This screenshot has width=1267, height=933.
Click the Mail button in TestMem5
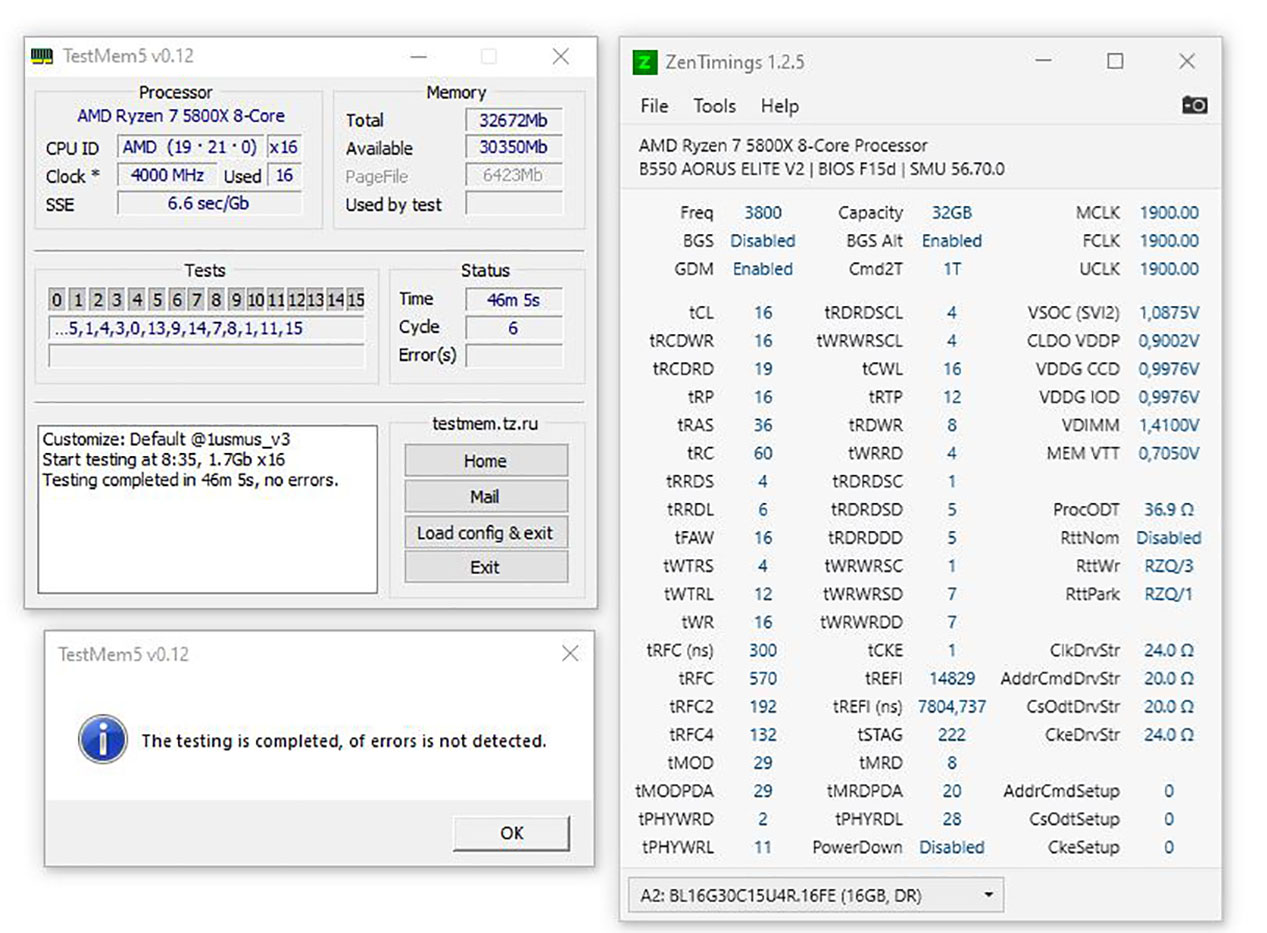point(485,497)
